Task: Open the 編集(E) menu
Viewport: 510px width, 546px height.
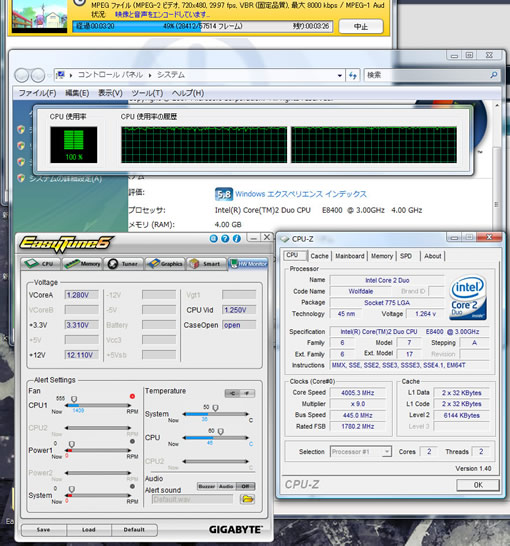Action: [77, 93]
